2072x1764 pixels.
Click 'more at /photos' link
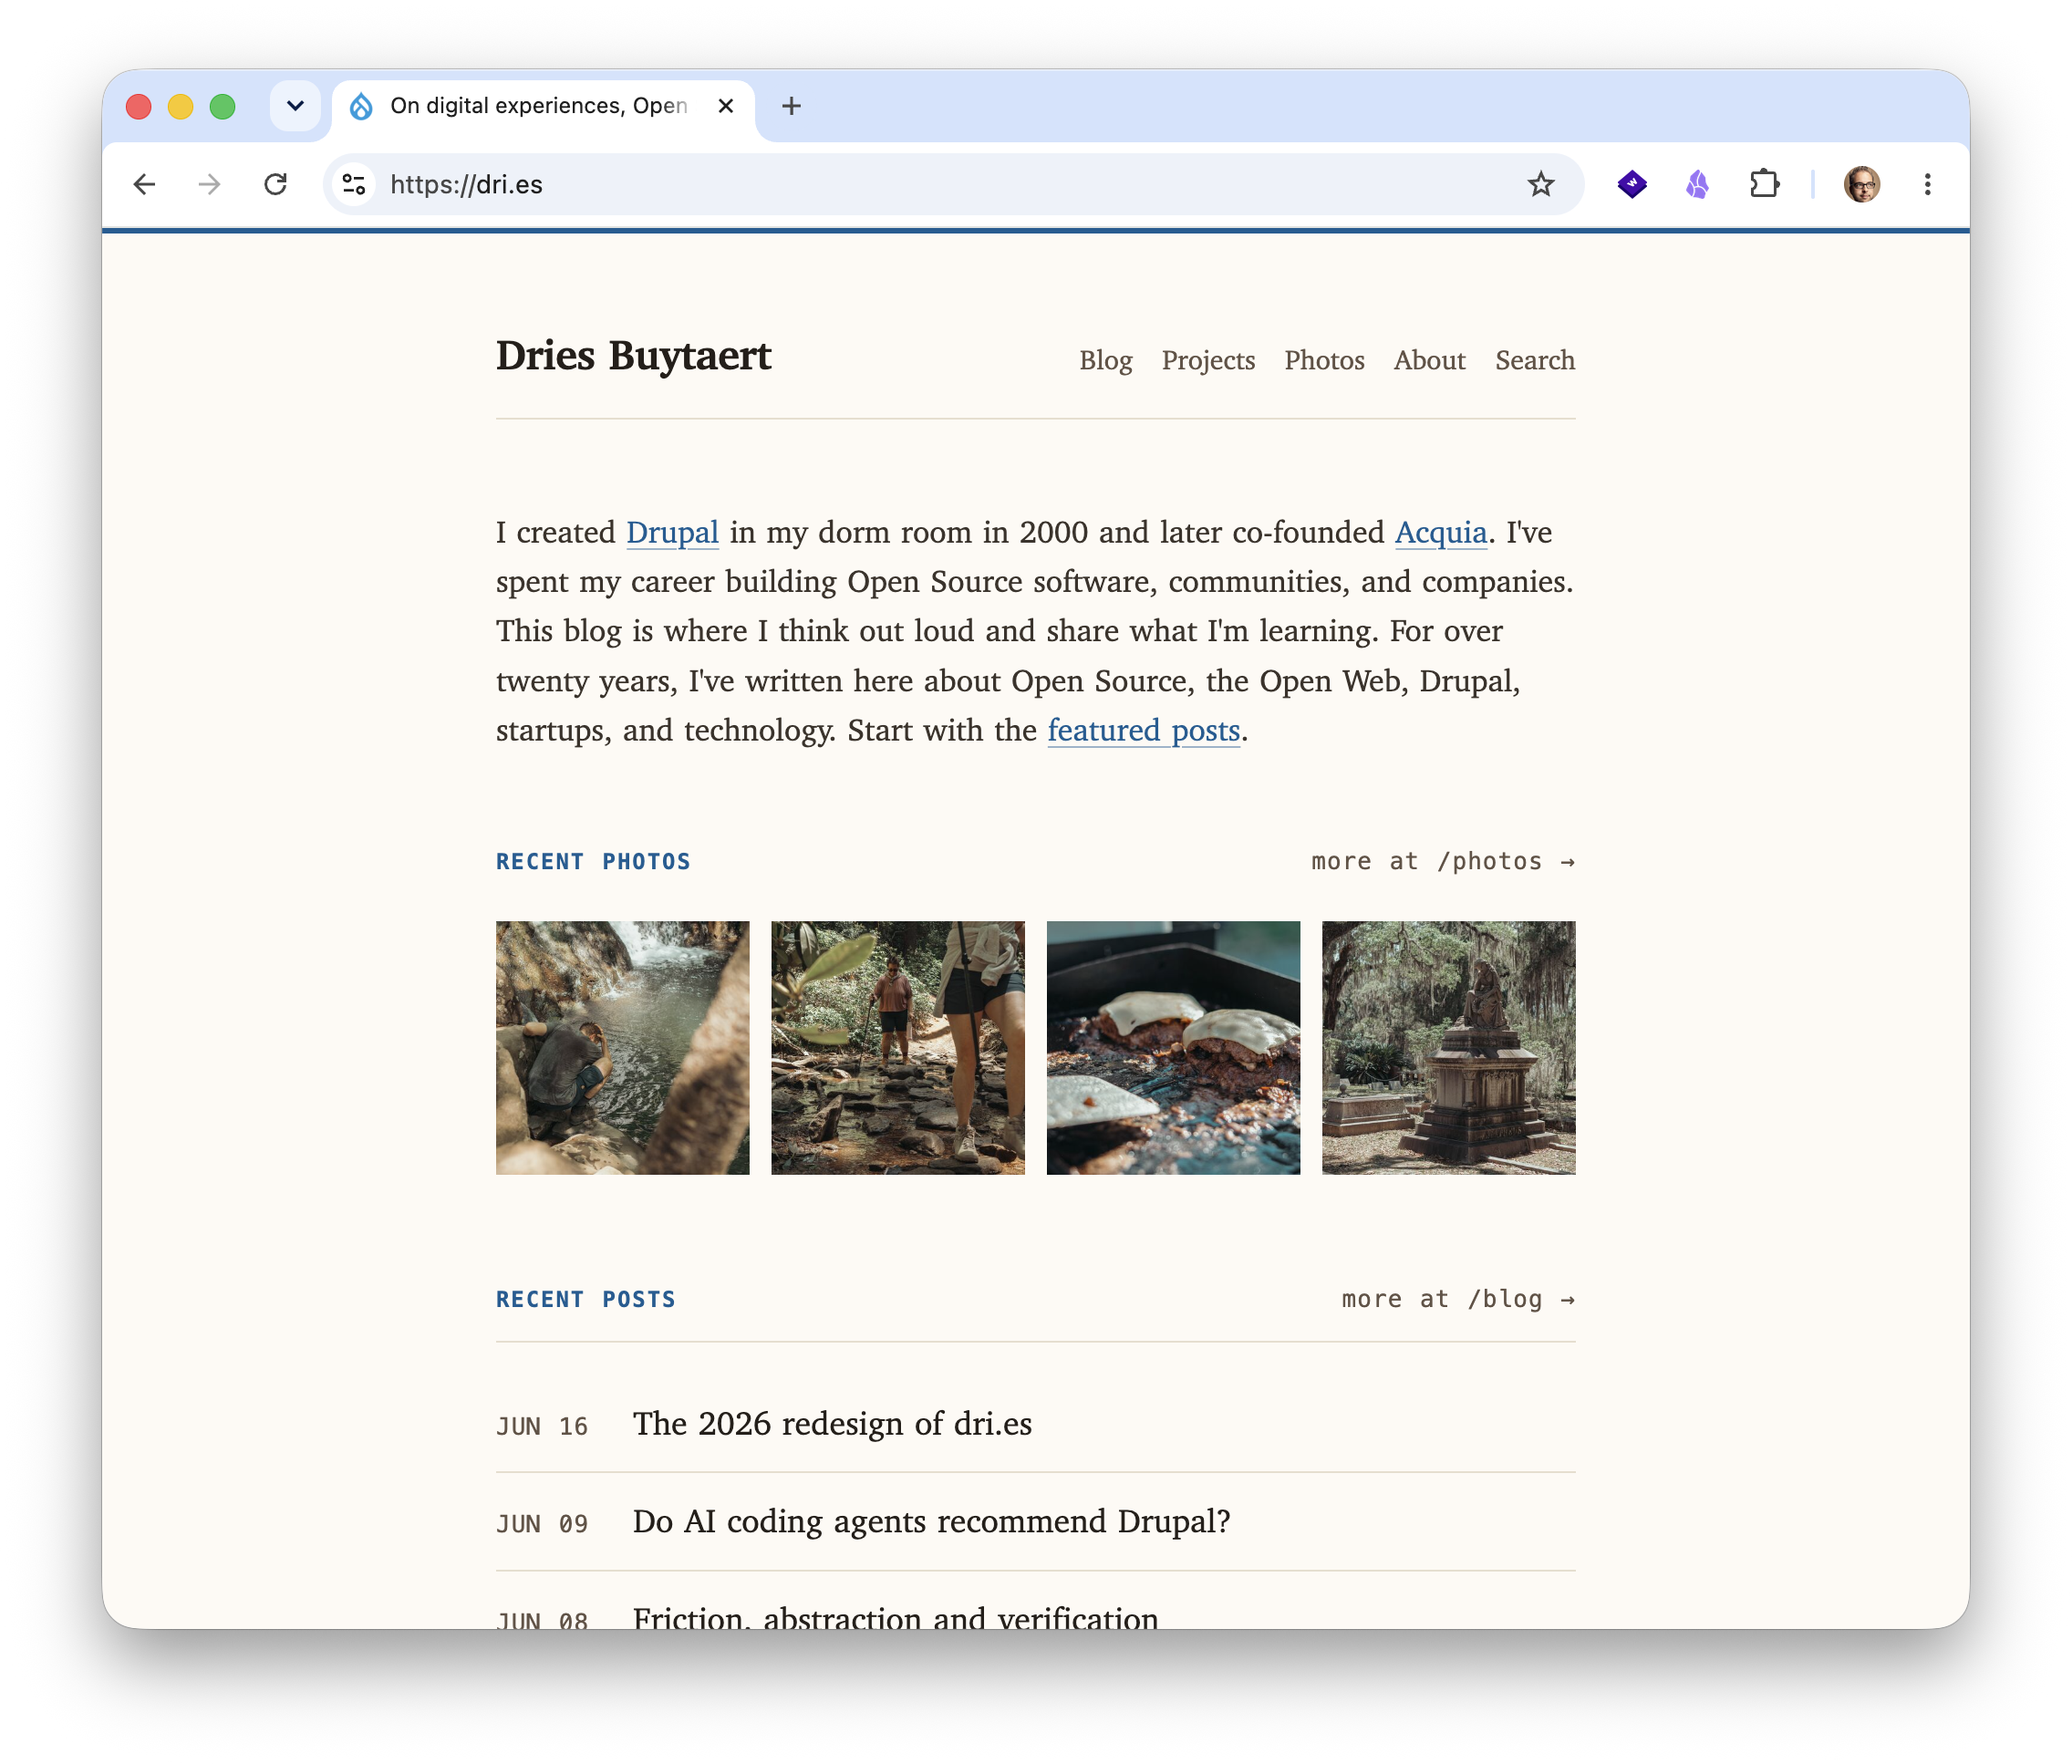click(x=1443, y=861)
